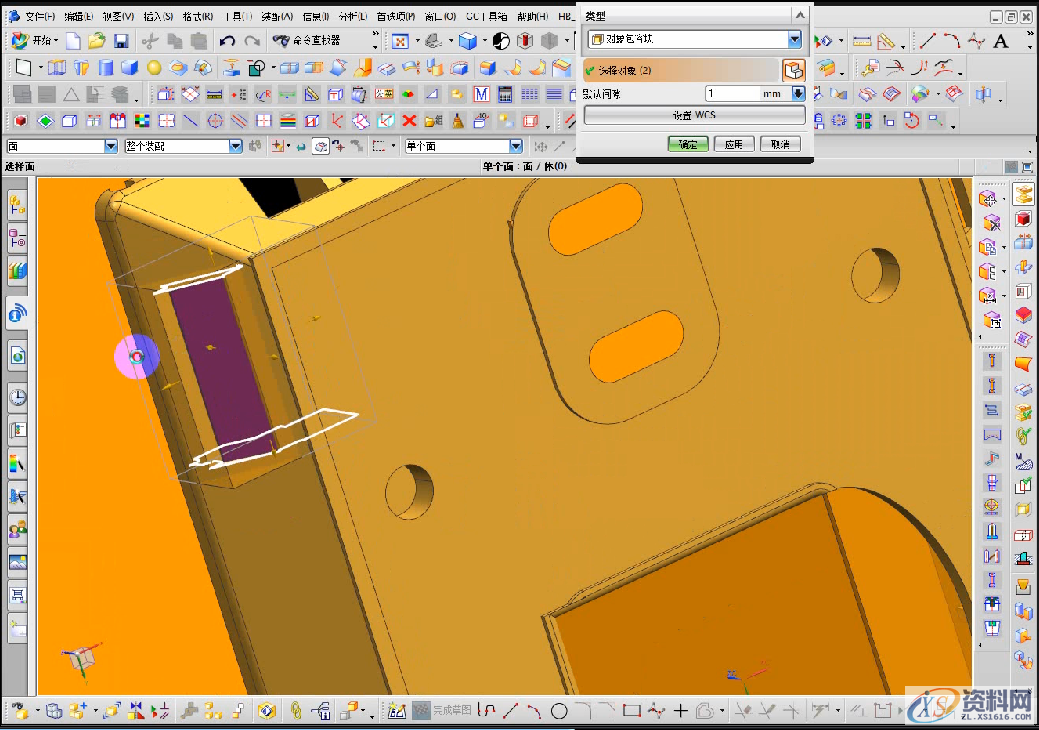Screen dimensions: 1039x730
Task: Open file with the yellow folder icon
Action: pos(97,41)
